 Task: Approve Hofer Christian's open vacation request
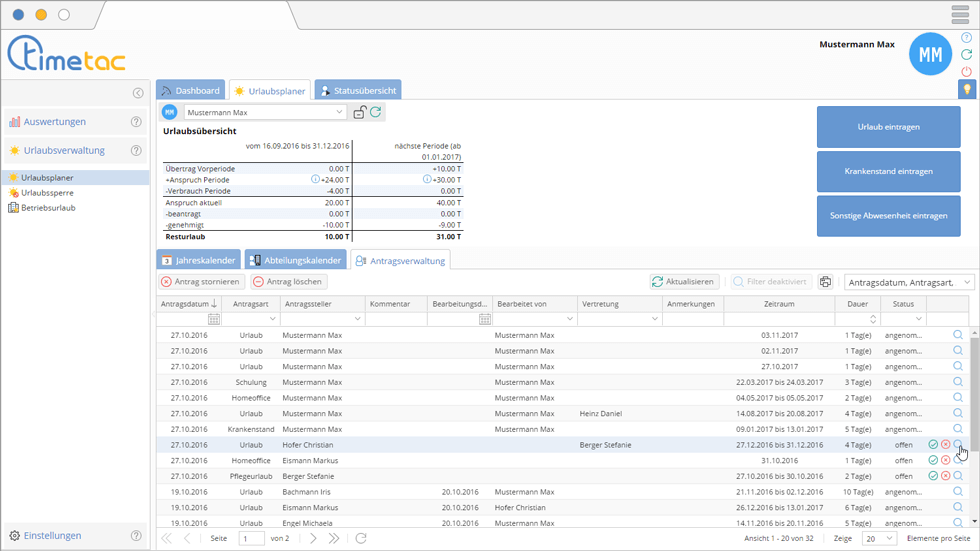(x=933, y=445)
